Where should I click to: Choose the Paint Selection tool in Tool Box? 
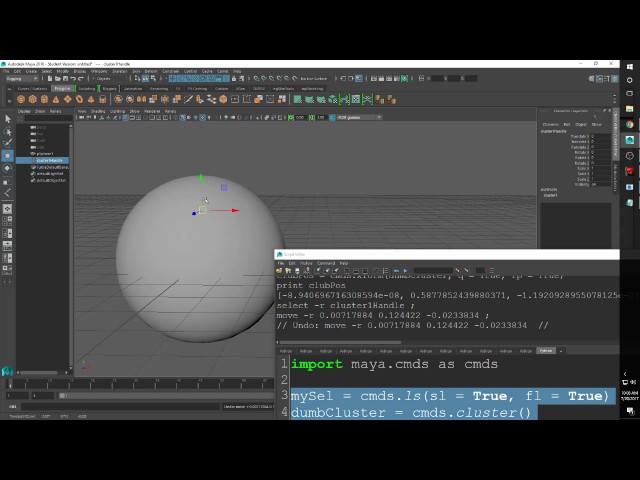(x=8, y=143)
